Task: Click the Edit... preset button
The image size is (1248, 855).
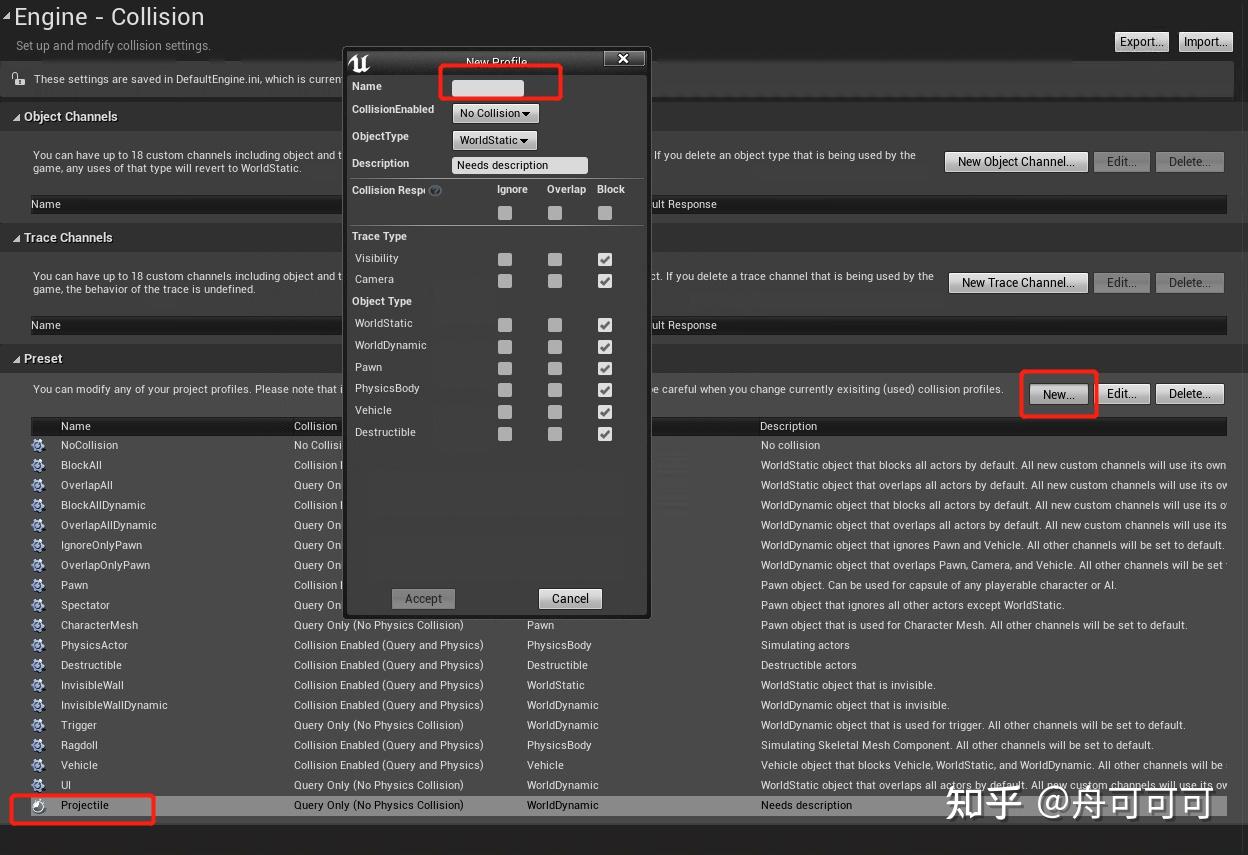Action: pos(1122,394)
